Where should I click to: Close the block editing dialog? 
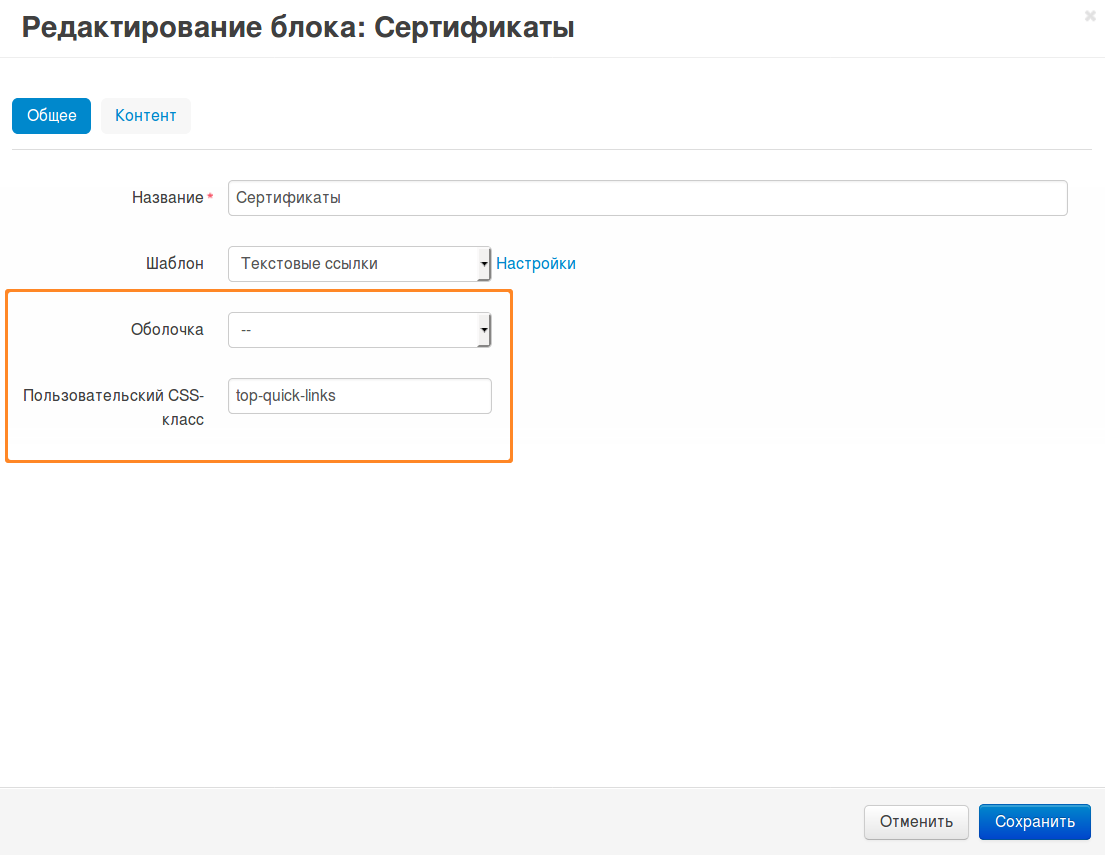click(x=1090, y=16)
